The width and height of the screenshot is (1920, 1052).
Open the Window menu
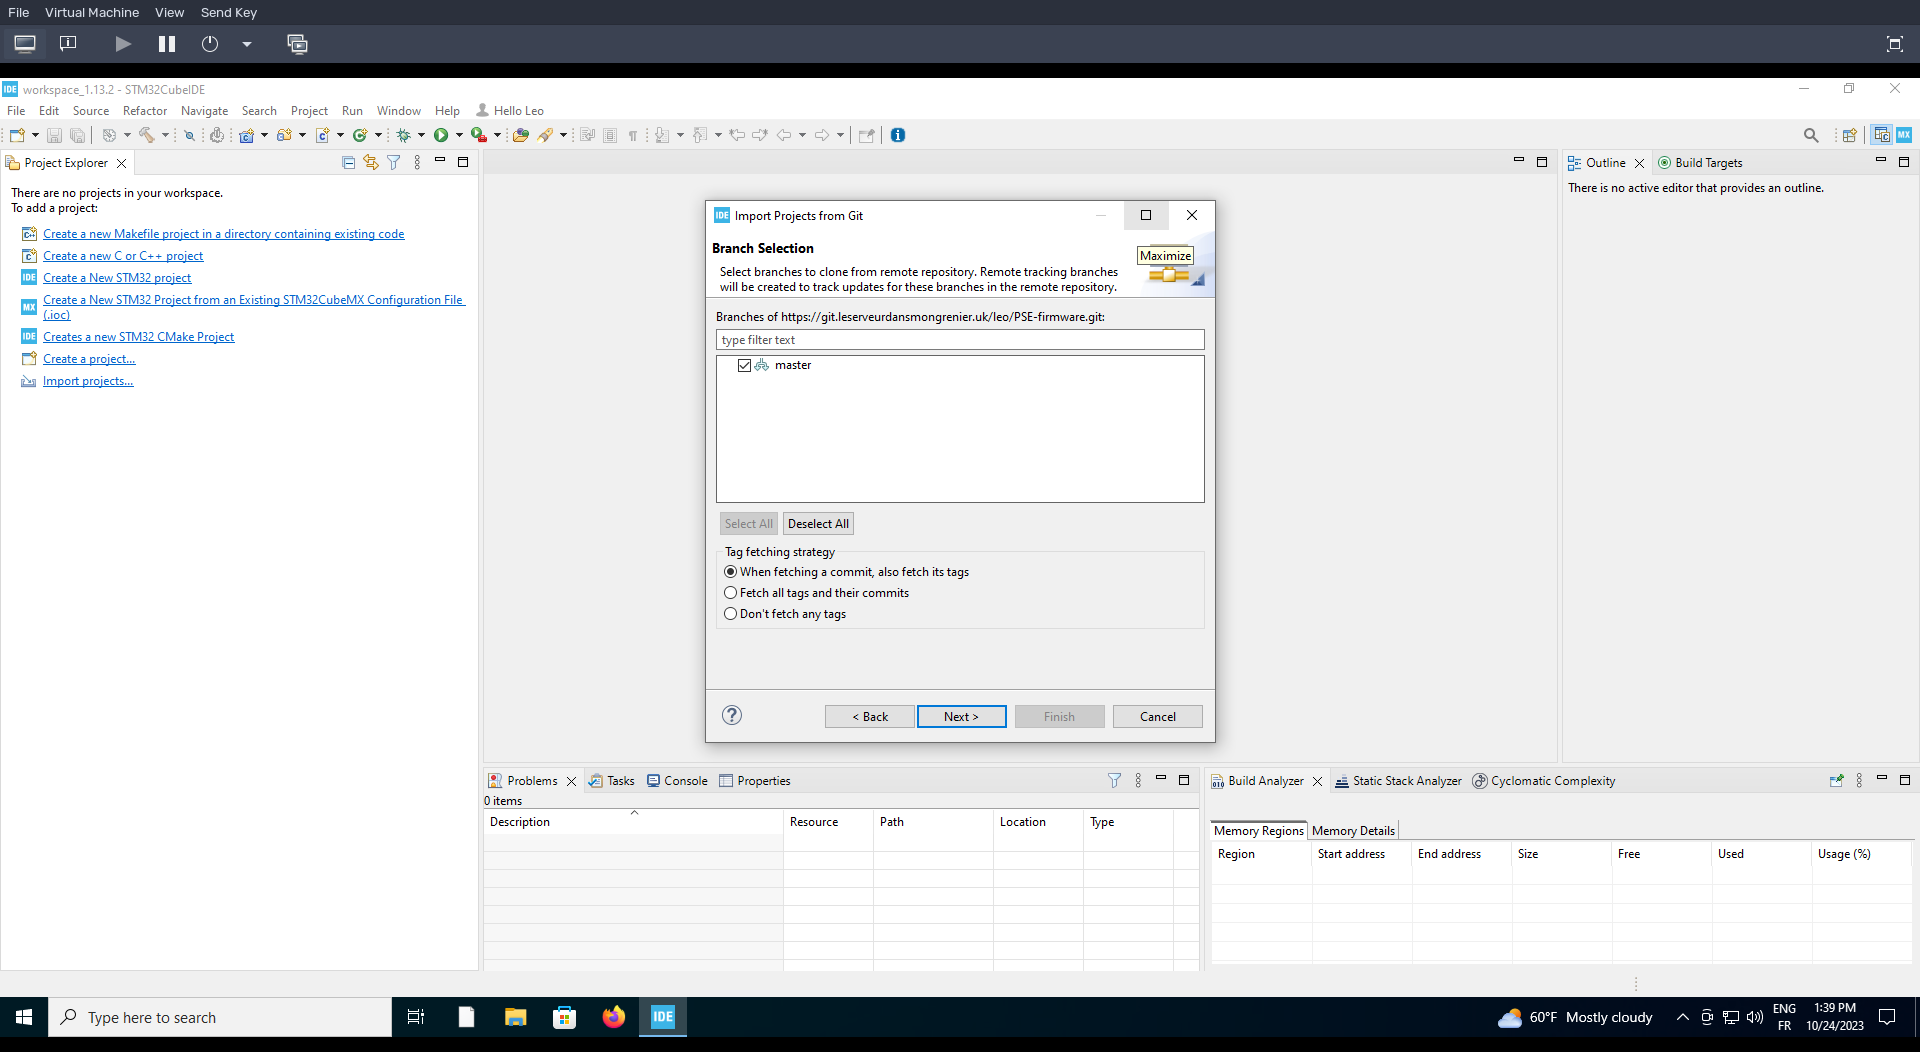[398, 110]
